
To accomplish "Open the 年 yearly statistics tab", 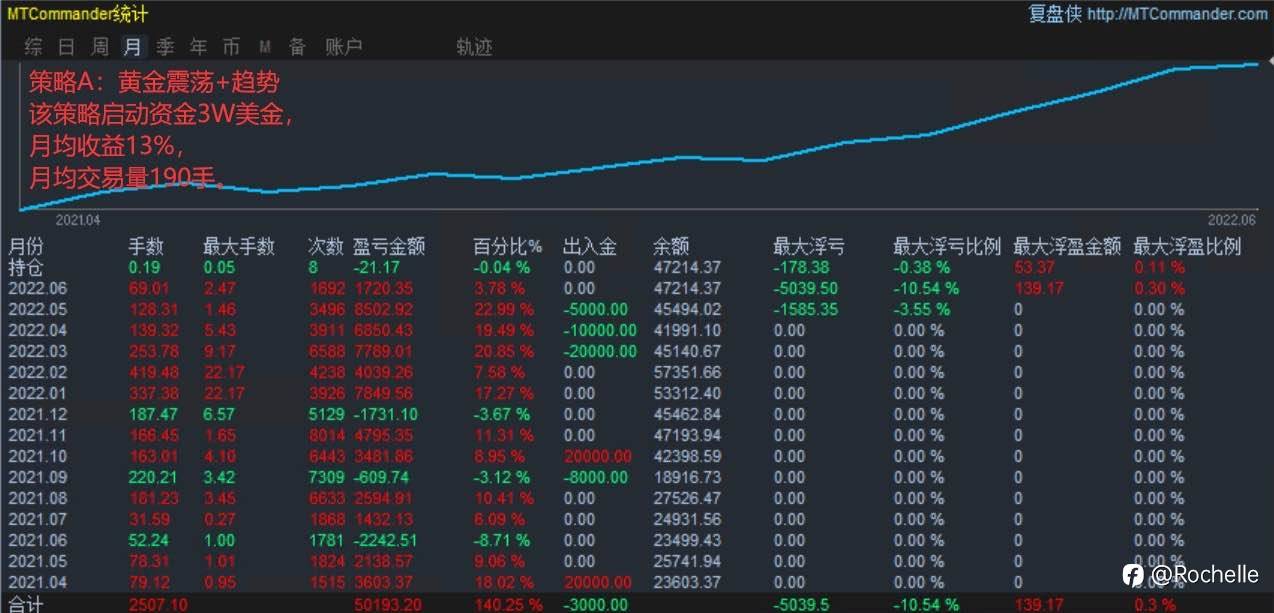I will coord(199,46).
